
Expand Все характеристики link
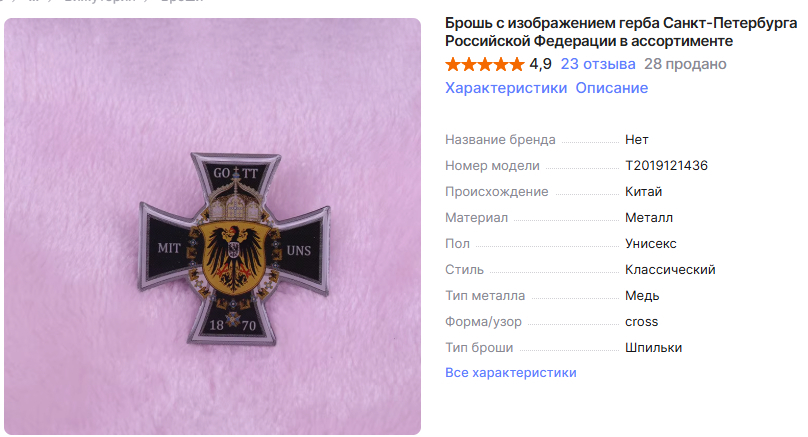coord(511,373)
